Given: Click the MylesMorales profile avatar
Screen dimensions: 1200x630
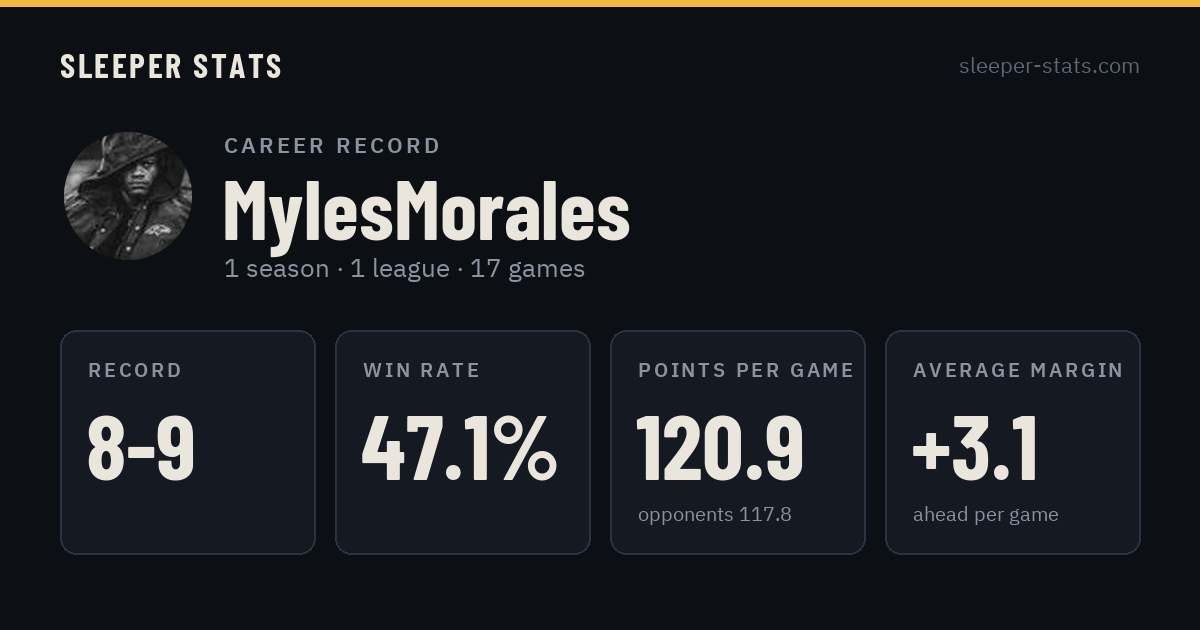Looking at the screenshot, I should (x=128, y=196).
